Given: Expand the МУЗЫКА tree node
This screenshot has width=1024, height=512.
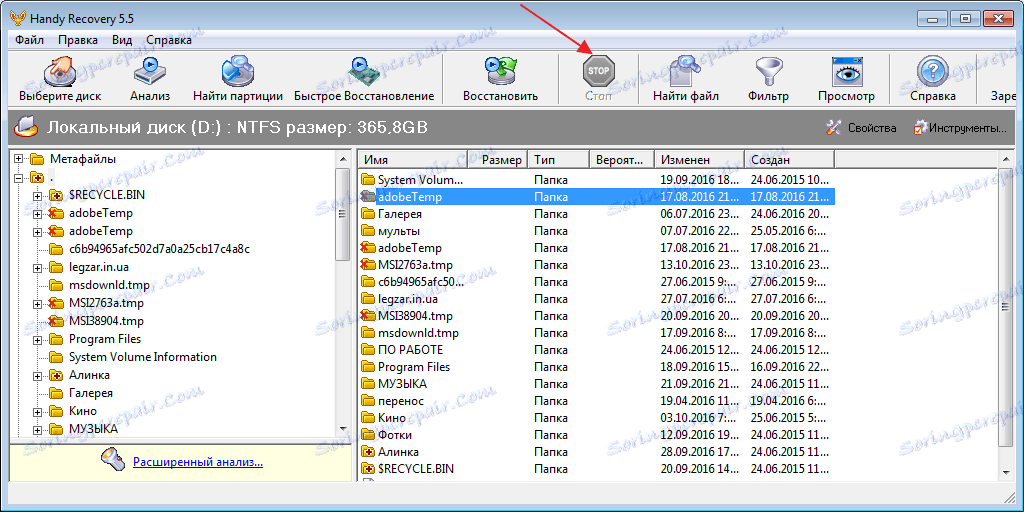Looking at the screenshot, I should point(37,430).
